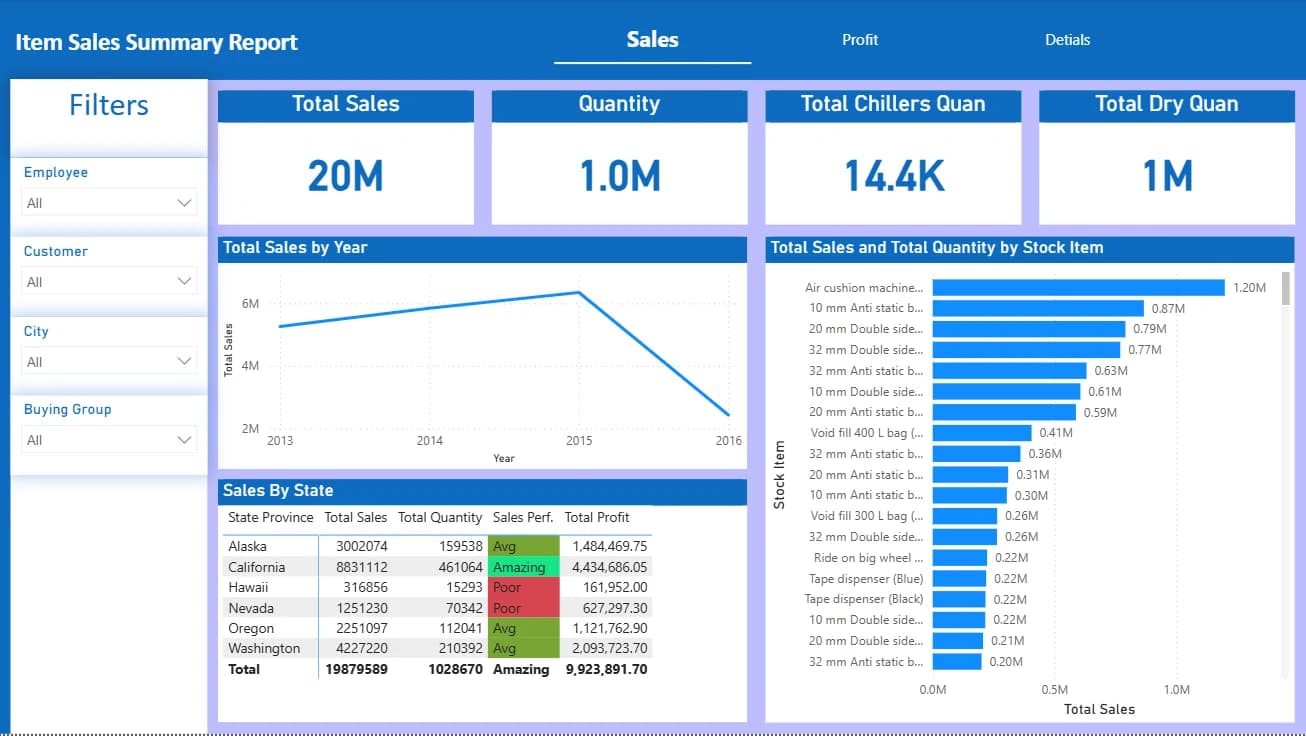
Task: Switch to the Sales tab
Action: point(652,40)
